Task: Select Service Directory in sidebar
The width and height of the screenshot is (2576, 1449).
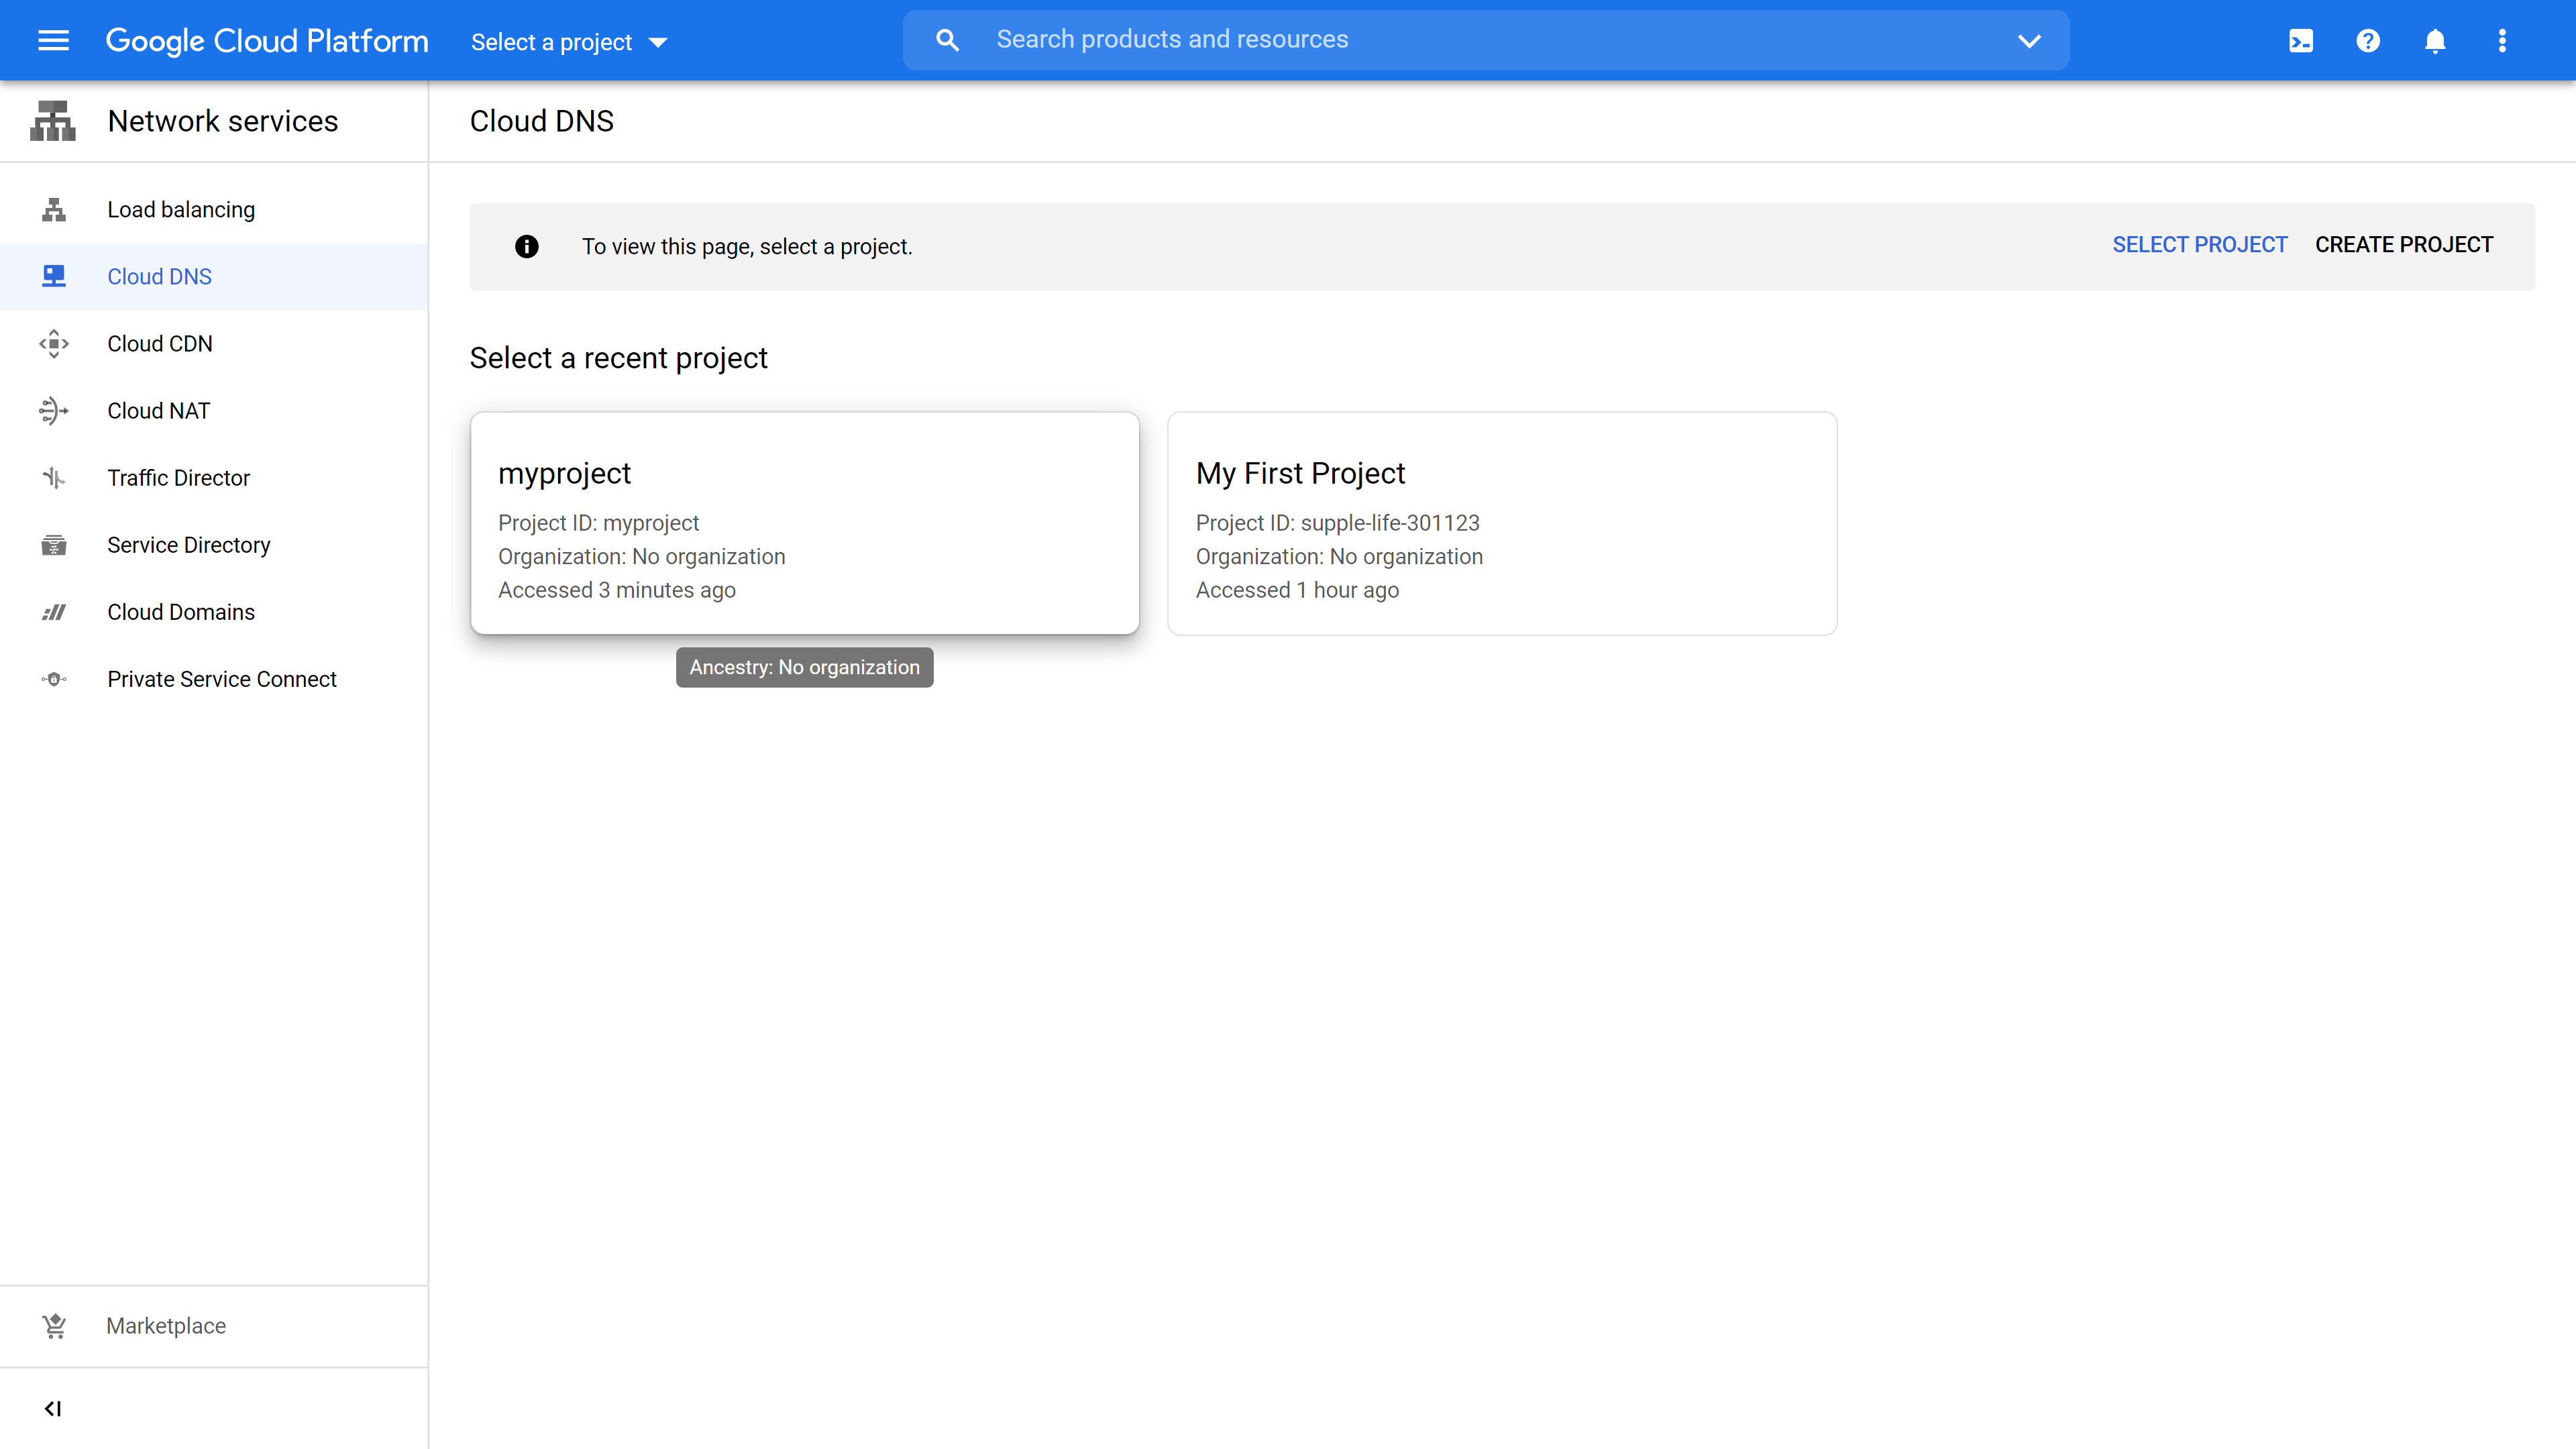Action: pyautogui.click(x=188, y=544)
